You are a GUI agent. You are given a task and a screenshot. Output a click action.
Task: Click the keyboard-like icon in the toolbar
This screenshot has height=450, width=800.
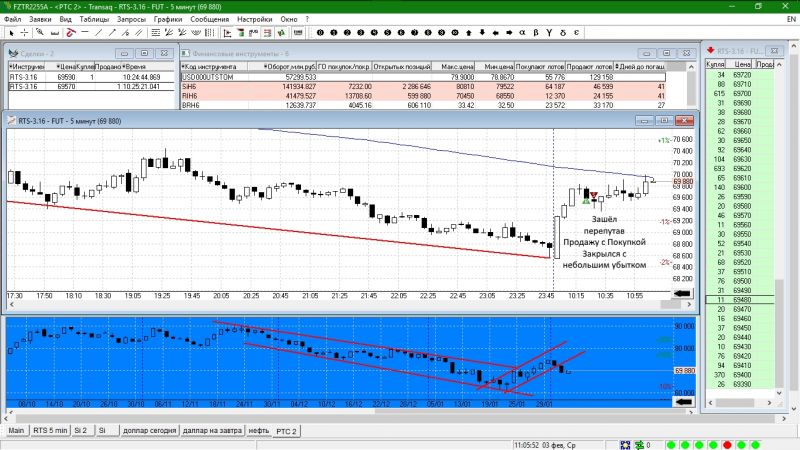298,33
